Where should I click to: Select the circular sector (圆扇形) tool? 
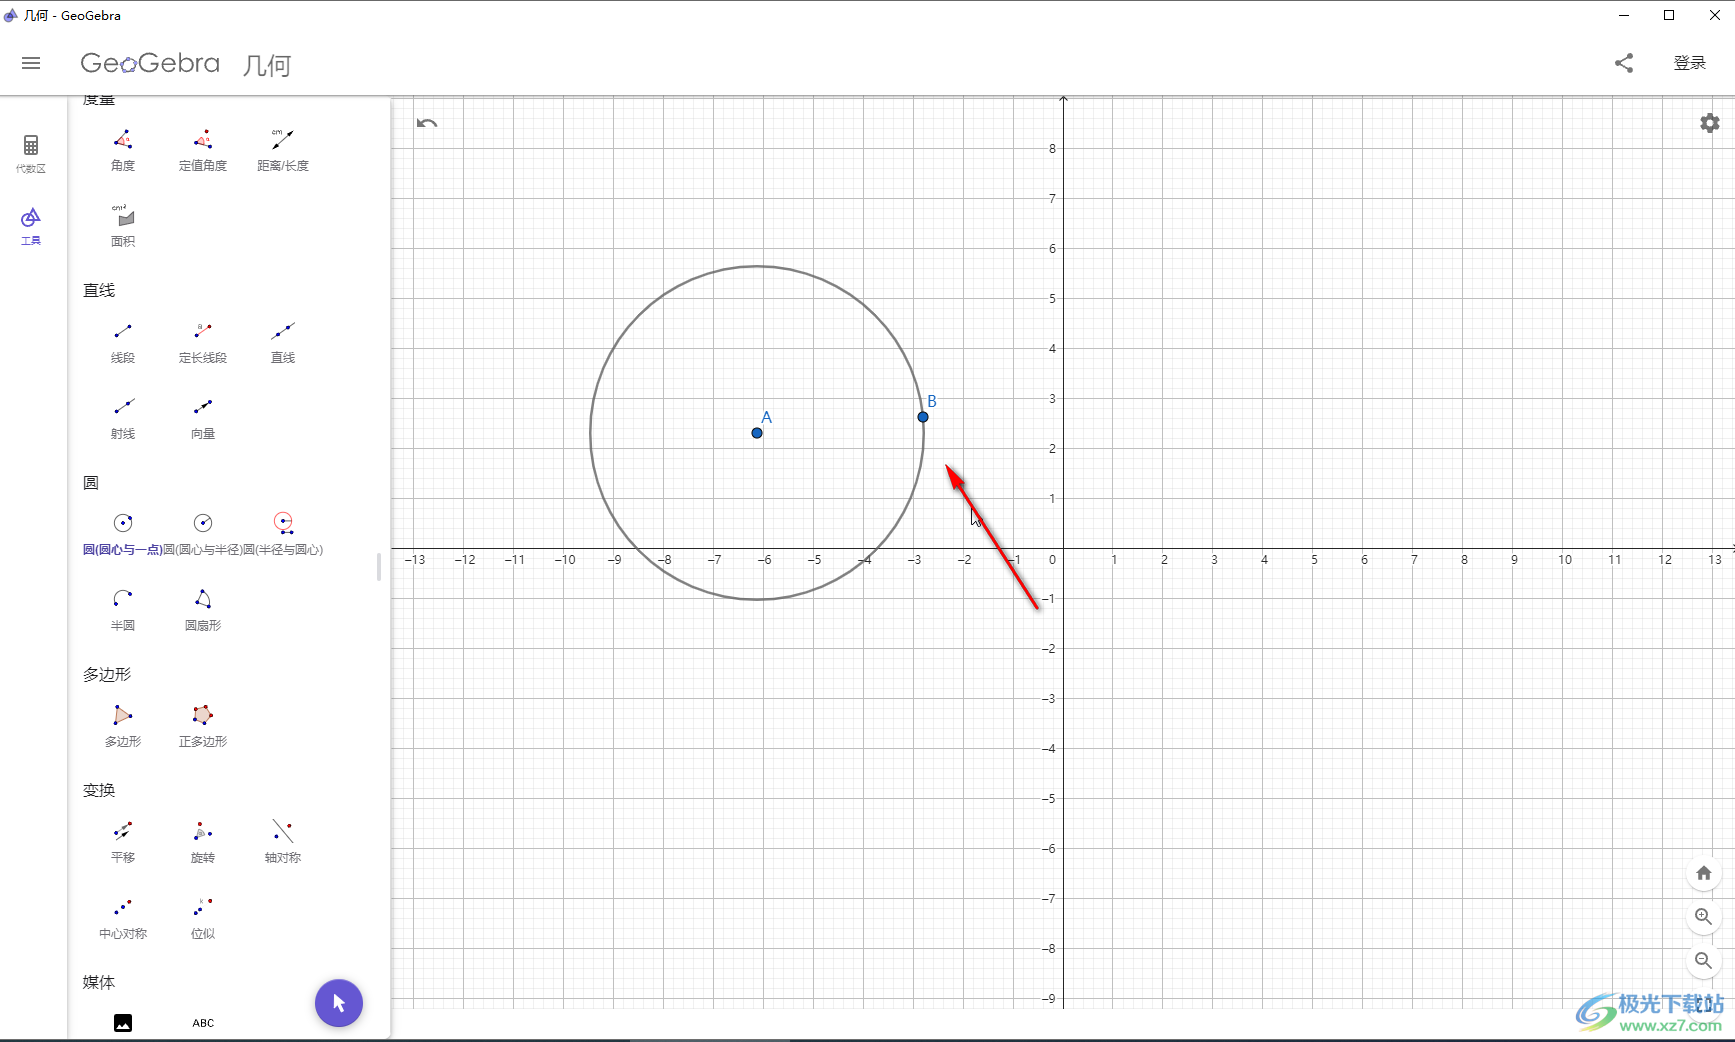click(203, 610)
